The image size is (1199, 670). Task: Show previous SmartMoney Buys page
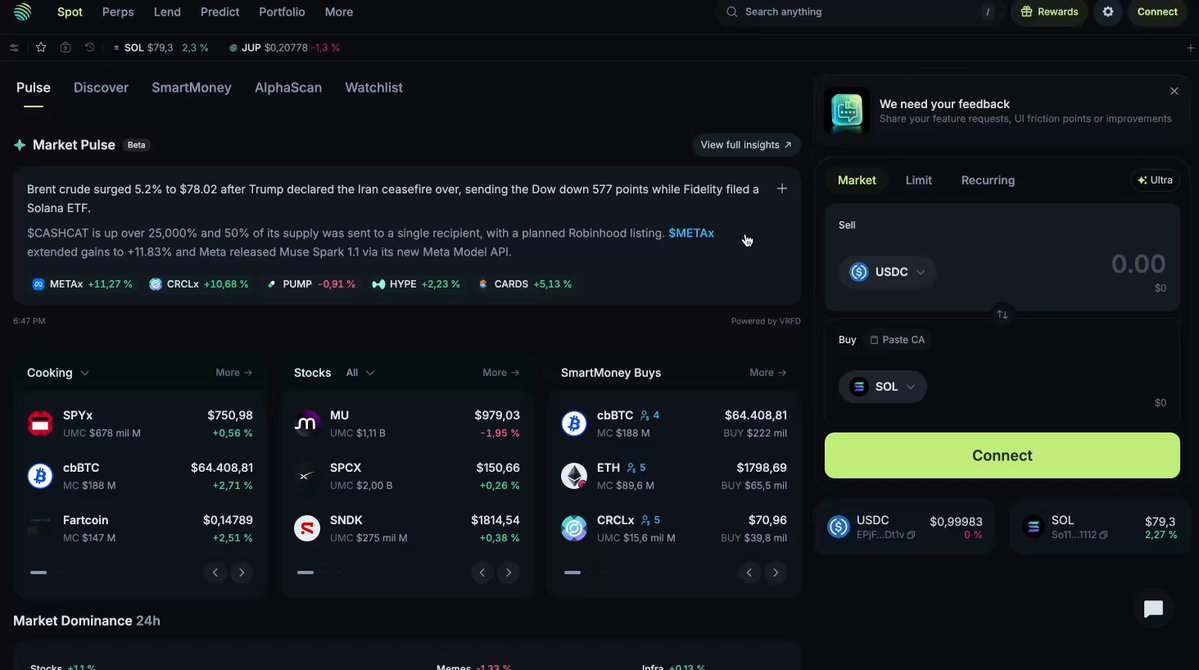[x=749, y=572]
